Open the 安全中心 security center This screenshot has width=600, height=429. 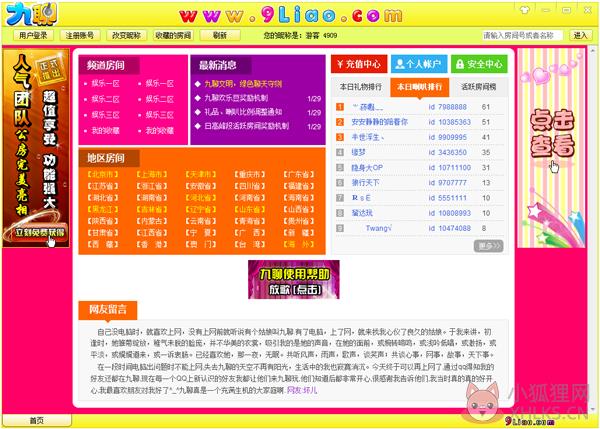tap(479, 64)
